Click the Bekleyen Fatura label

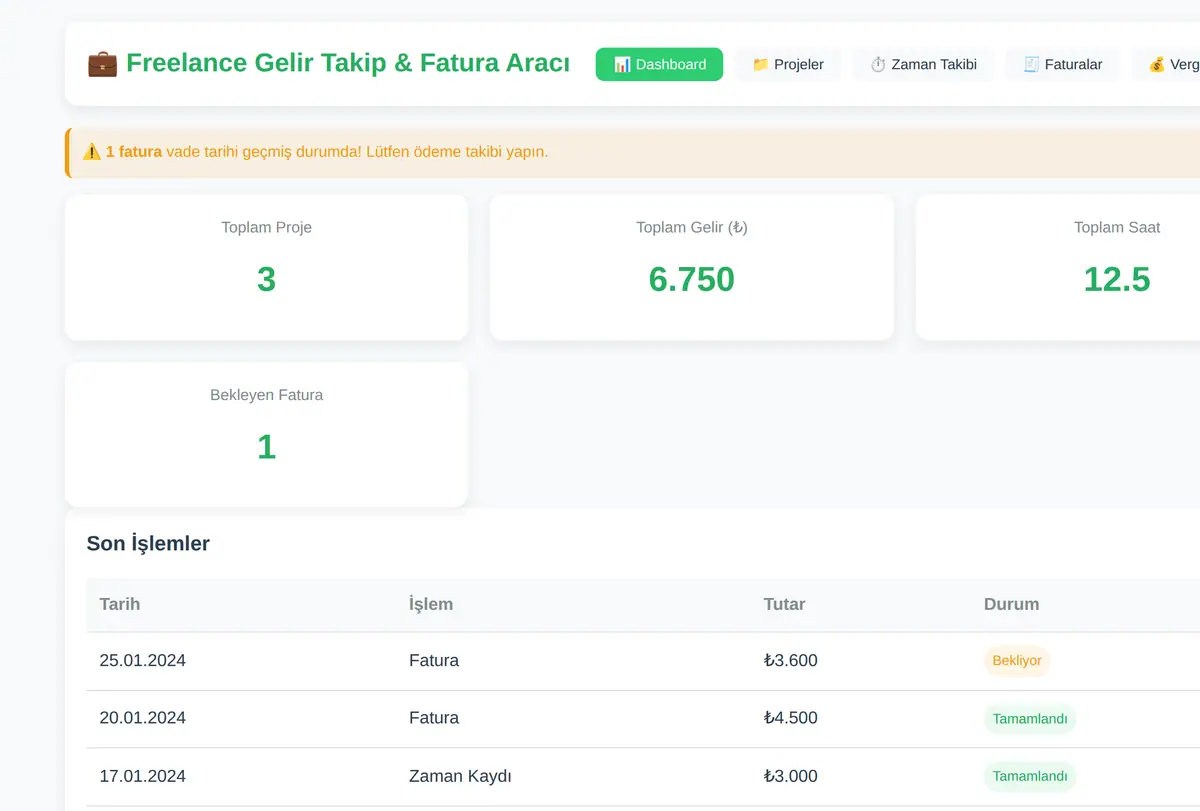[x=267, y=395]
